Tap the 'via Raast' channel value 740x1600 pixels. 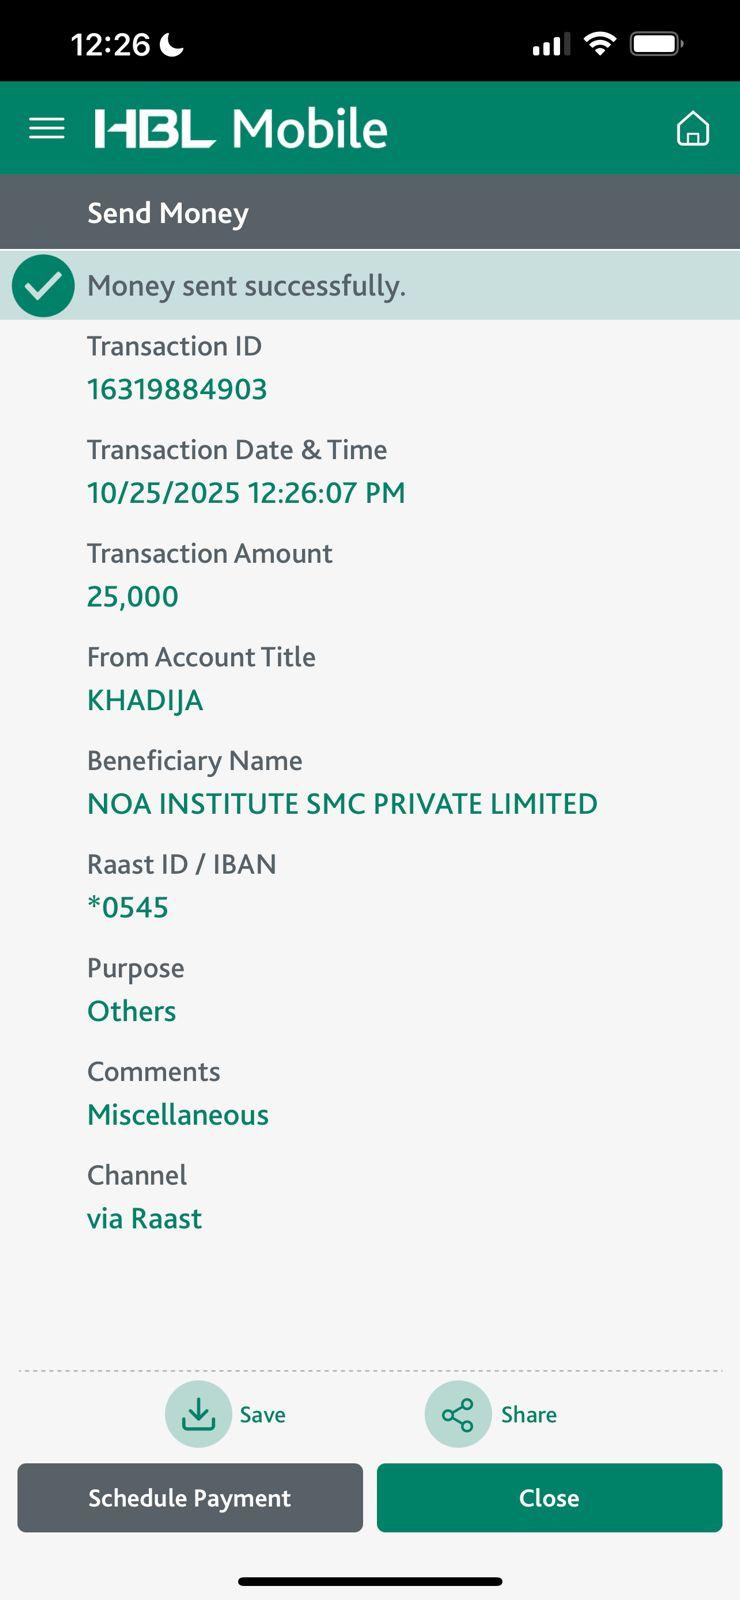(145, 1219)
